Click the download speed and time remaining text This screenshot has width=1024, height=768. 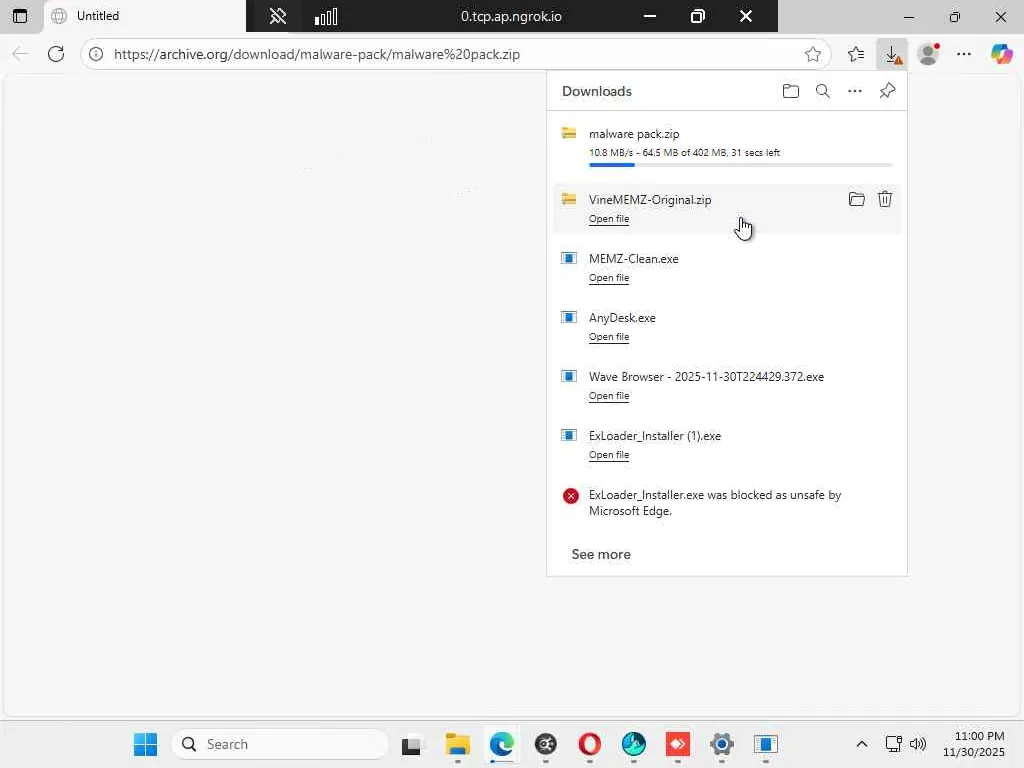click(684, 152)
